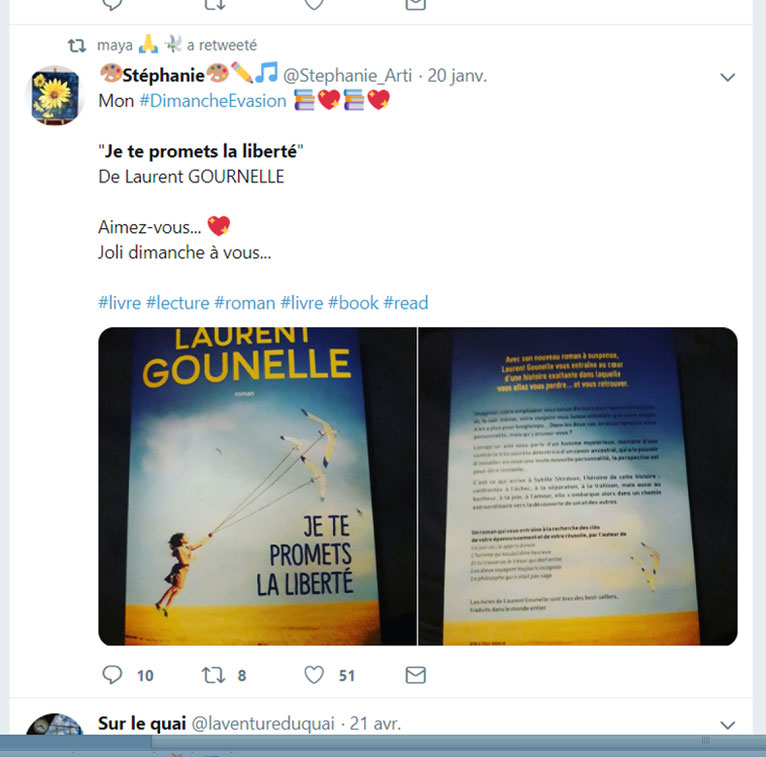Open the #lecture hashtag
The image size is (766, 757).
[x=178, y=303]
